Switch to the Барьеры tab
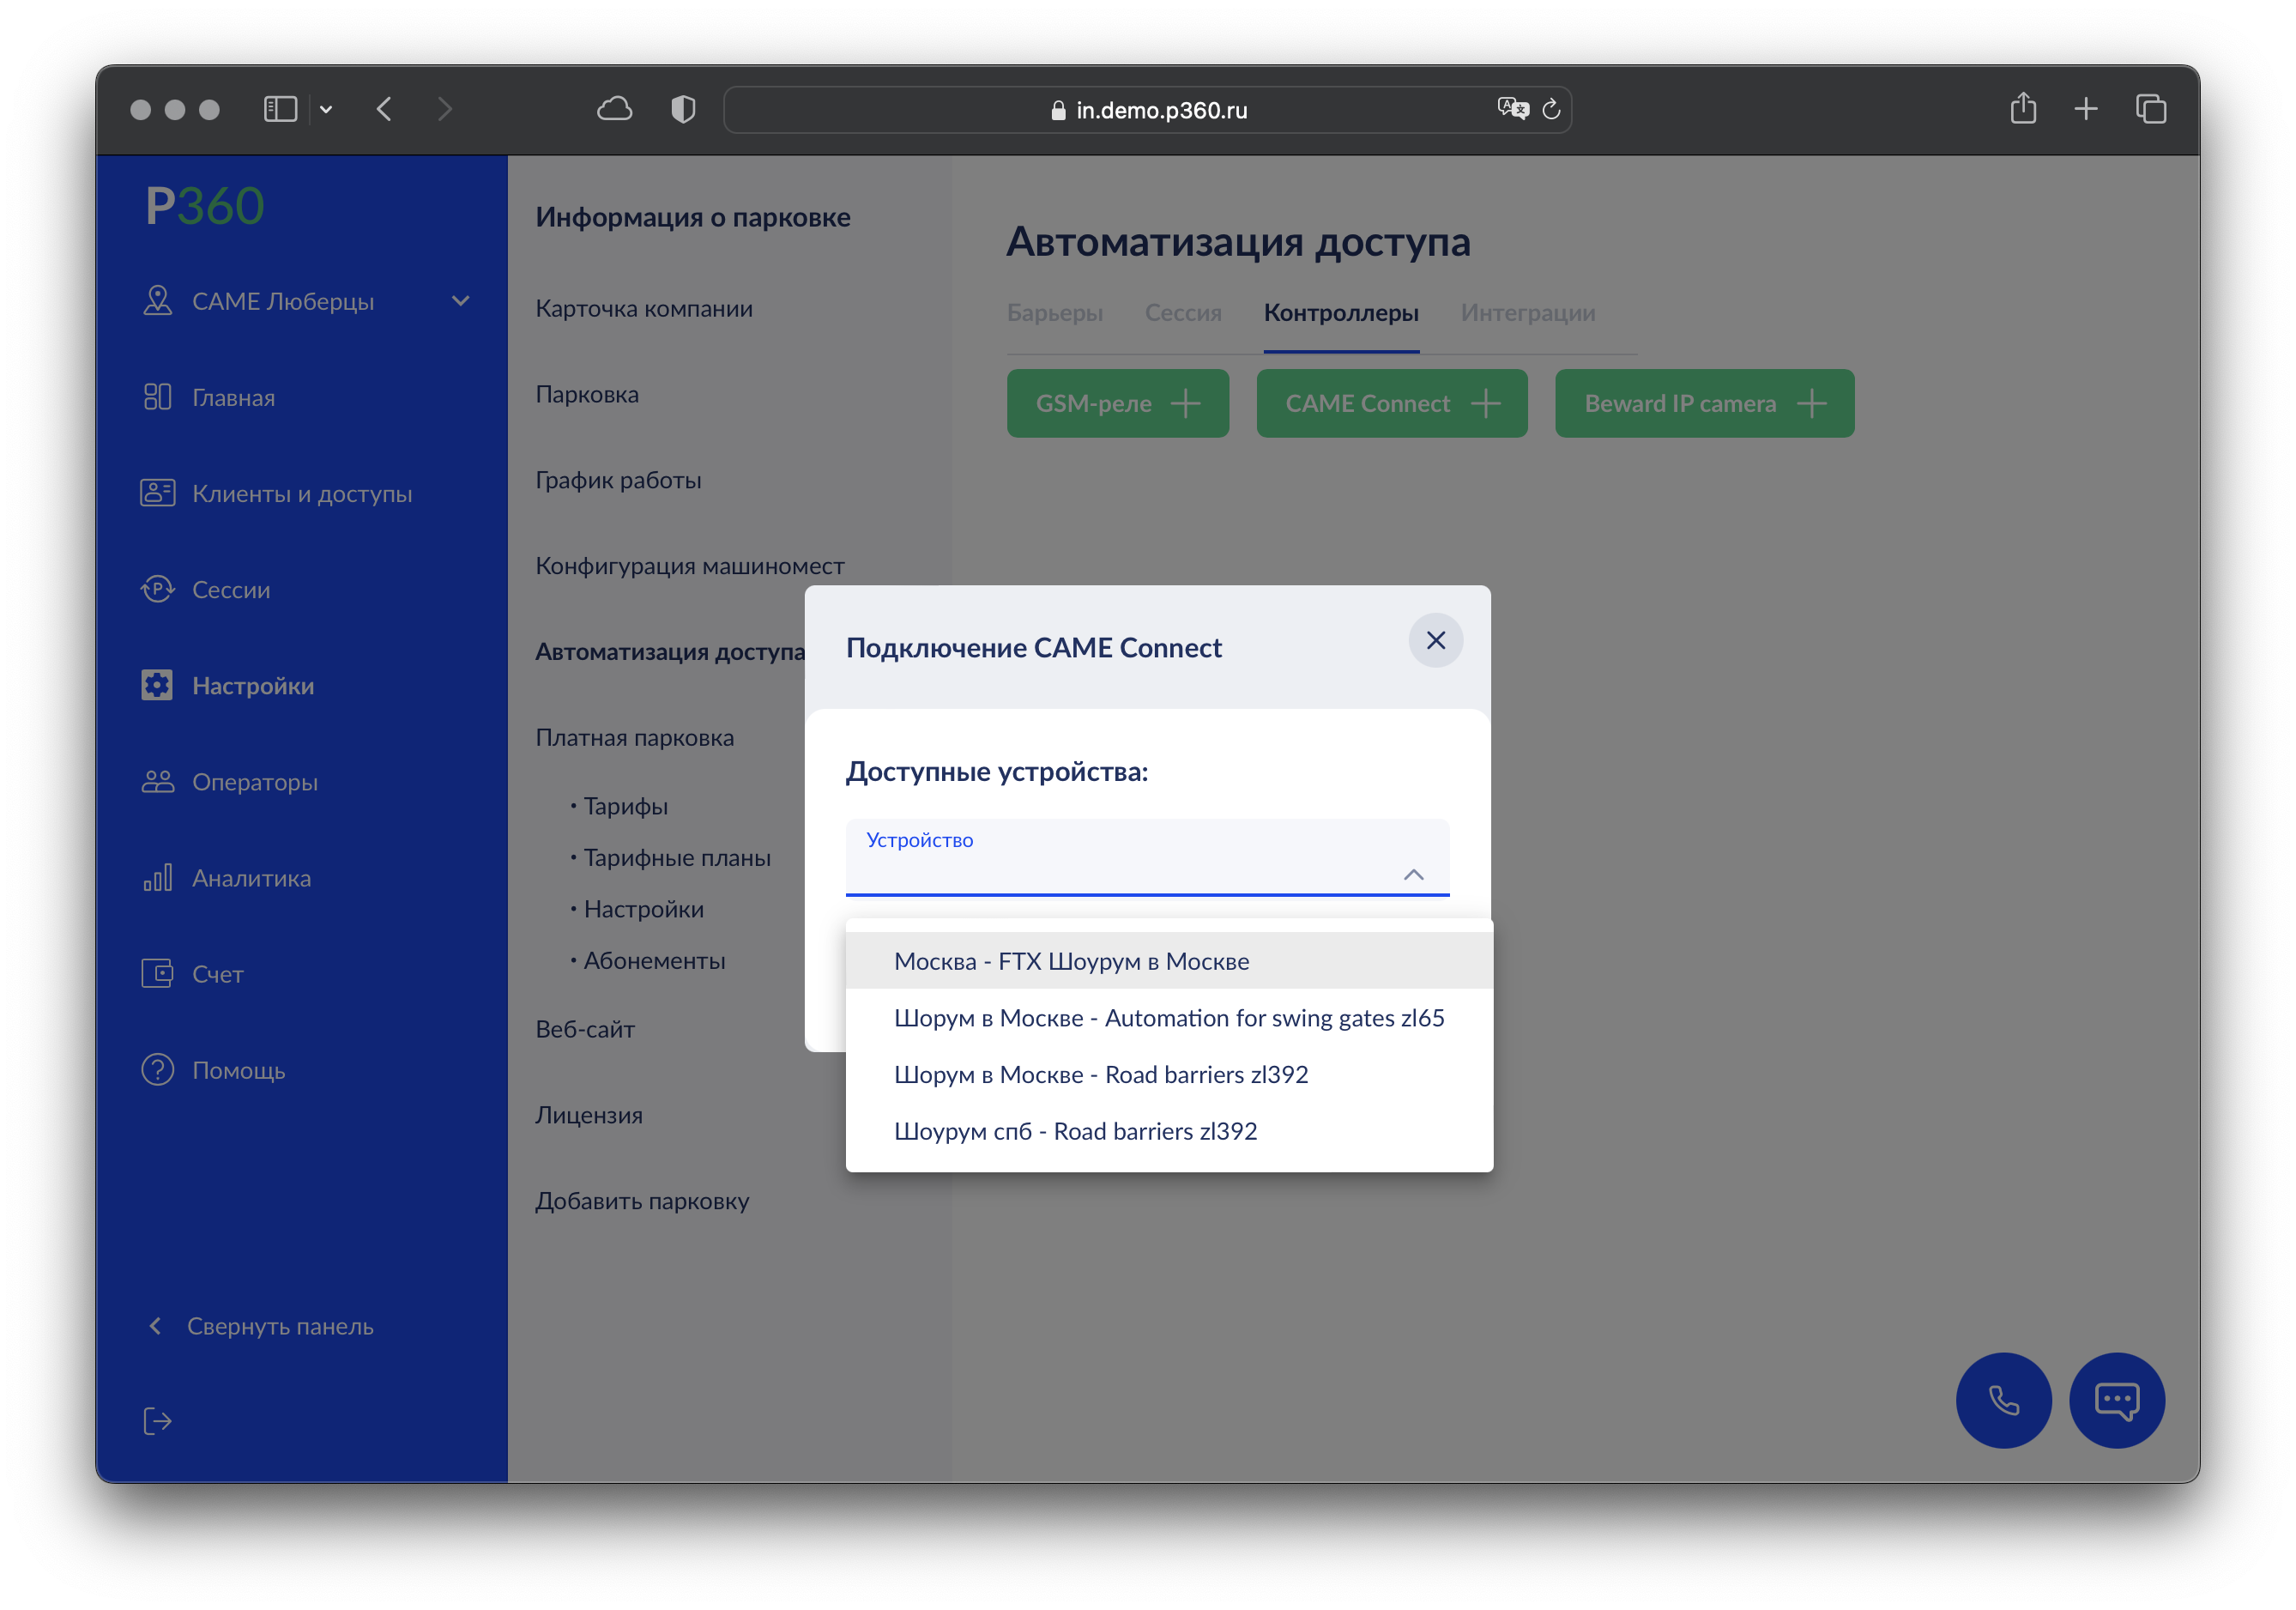Viewport: 2296px width, 1610px height. tap(1054, 313)
